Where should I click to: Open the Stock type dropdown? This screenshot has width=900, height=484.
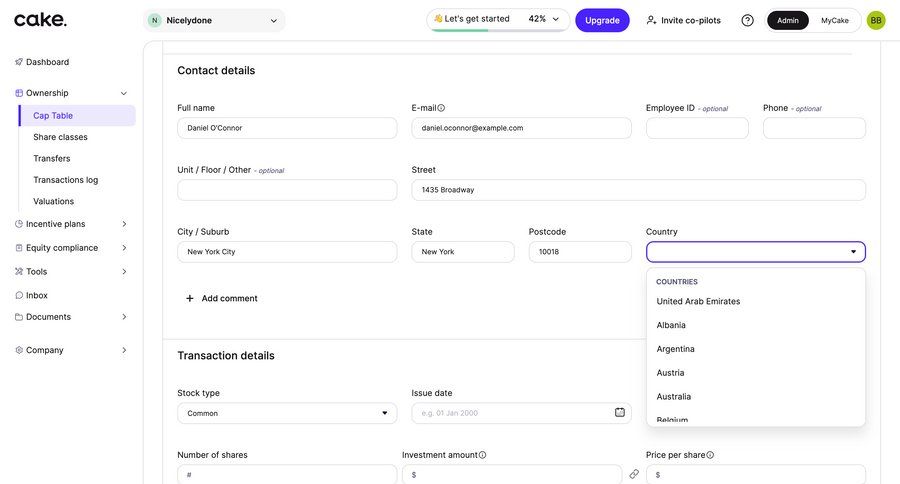pos(287,413)
